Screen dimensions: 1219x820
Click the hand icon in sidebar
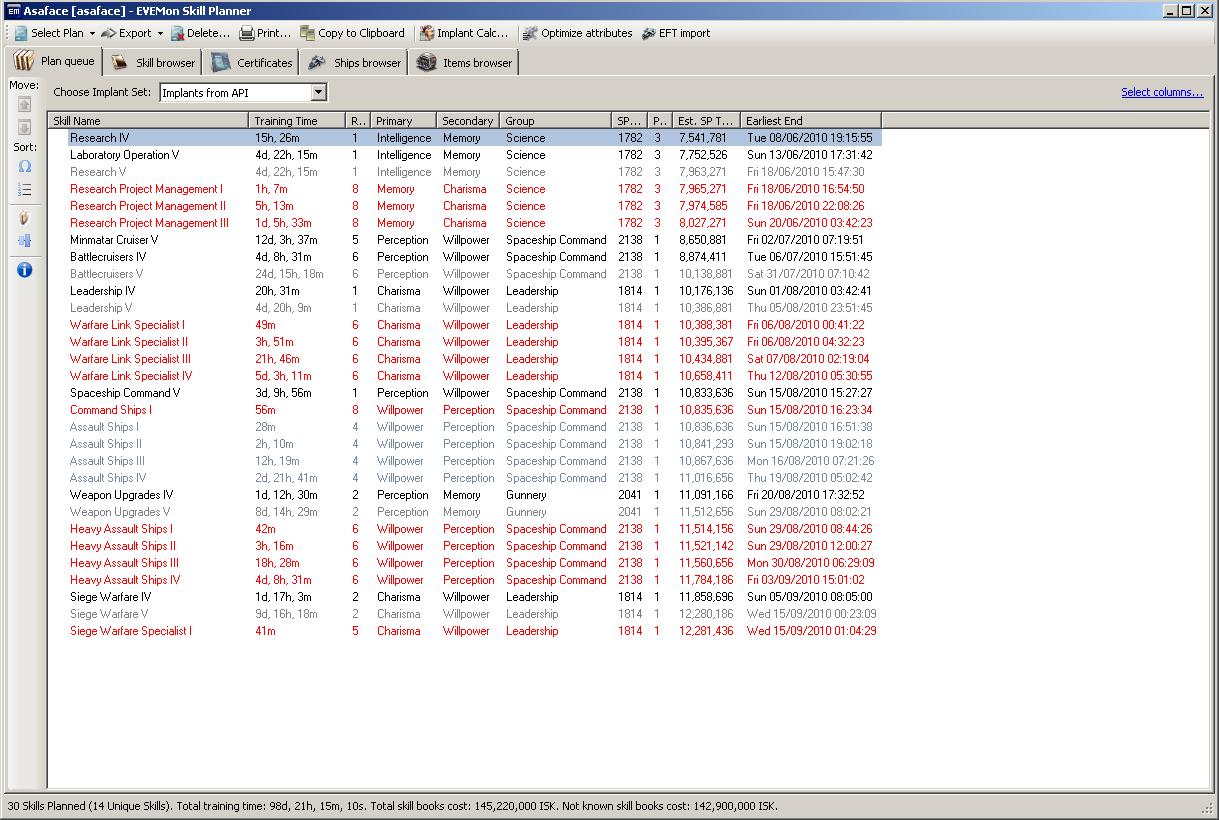point(25,218)
